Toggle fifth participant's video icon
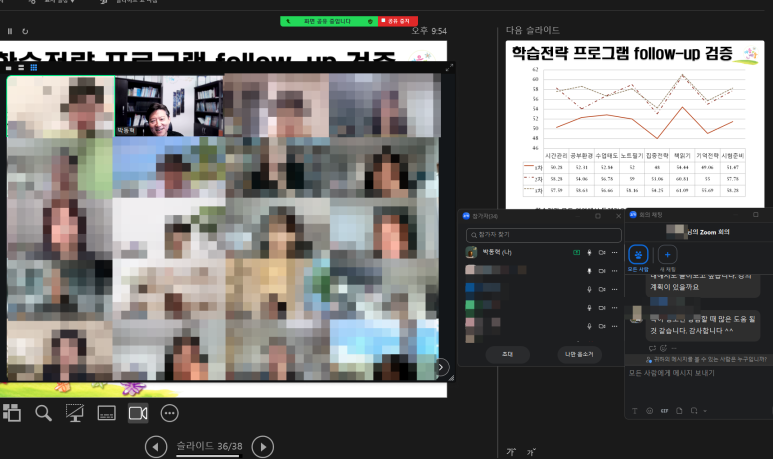This screenshot has width=773, height=459. [602, 326]
